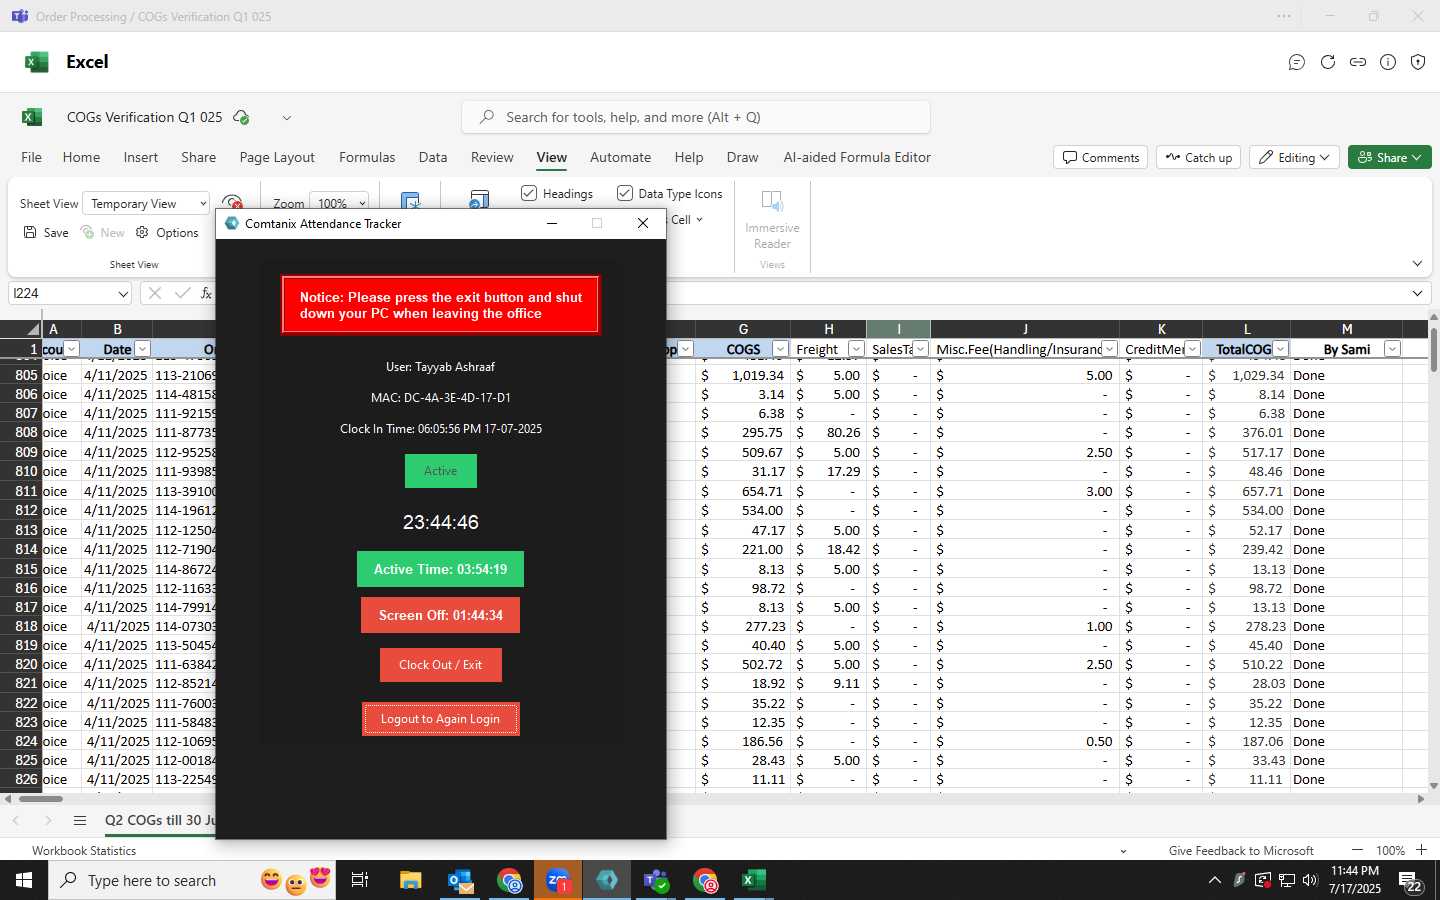Click the shield security icon
The width and height of the screenshot is (1440, 900).
1418,62
